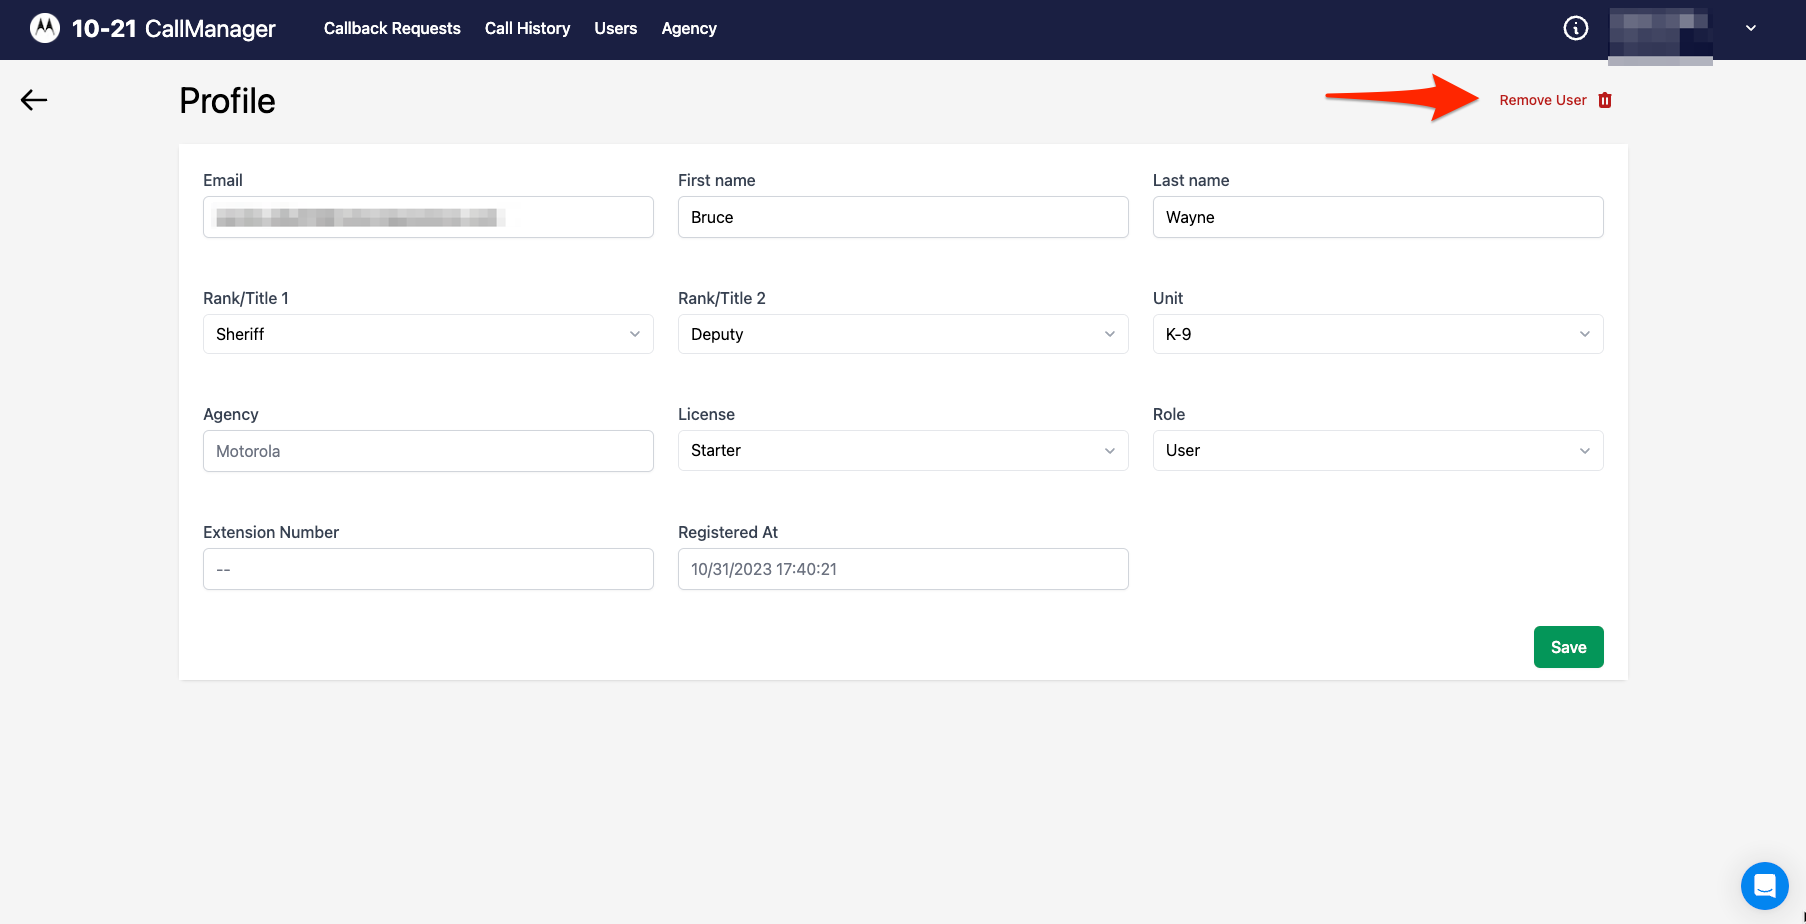Focus the Extension Number field
This screenshot has height=924, width=1806.
[428, 569]
